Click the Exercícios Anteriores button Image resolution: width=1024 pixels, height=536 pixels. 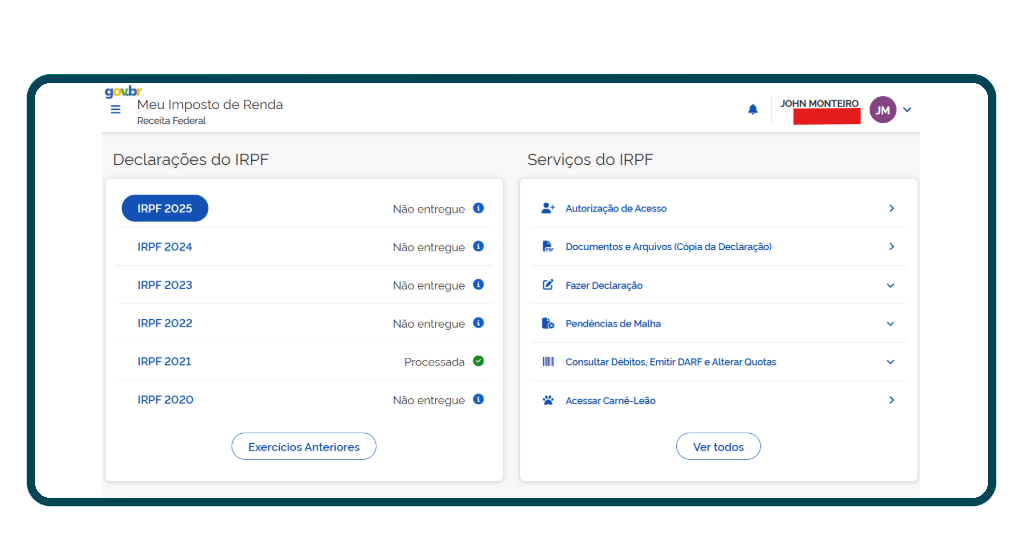(303, 447)
